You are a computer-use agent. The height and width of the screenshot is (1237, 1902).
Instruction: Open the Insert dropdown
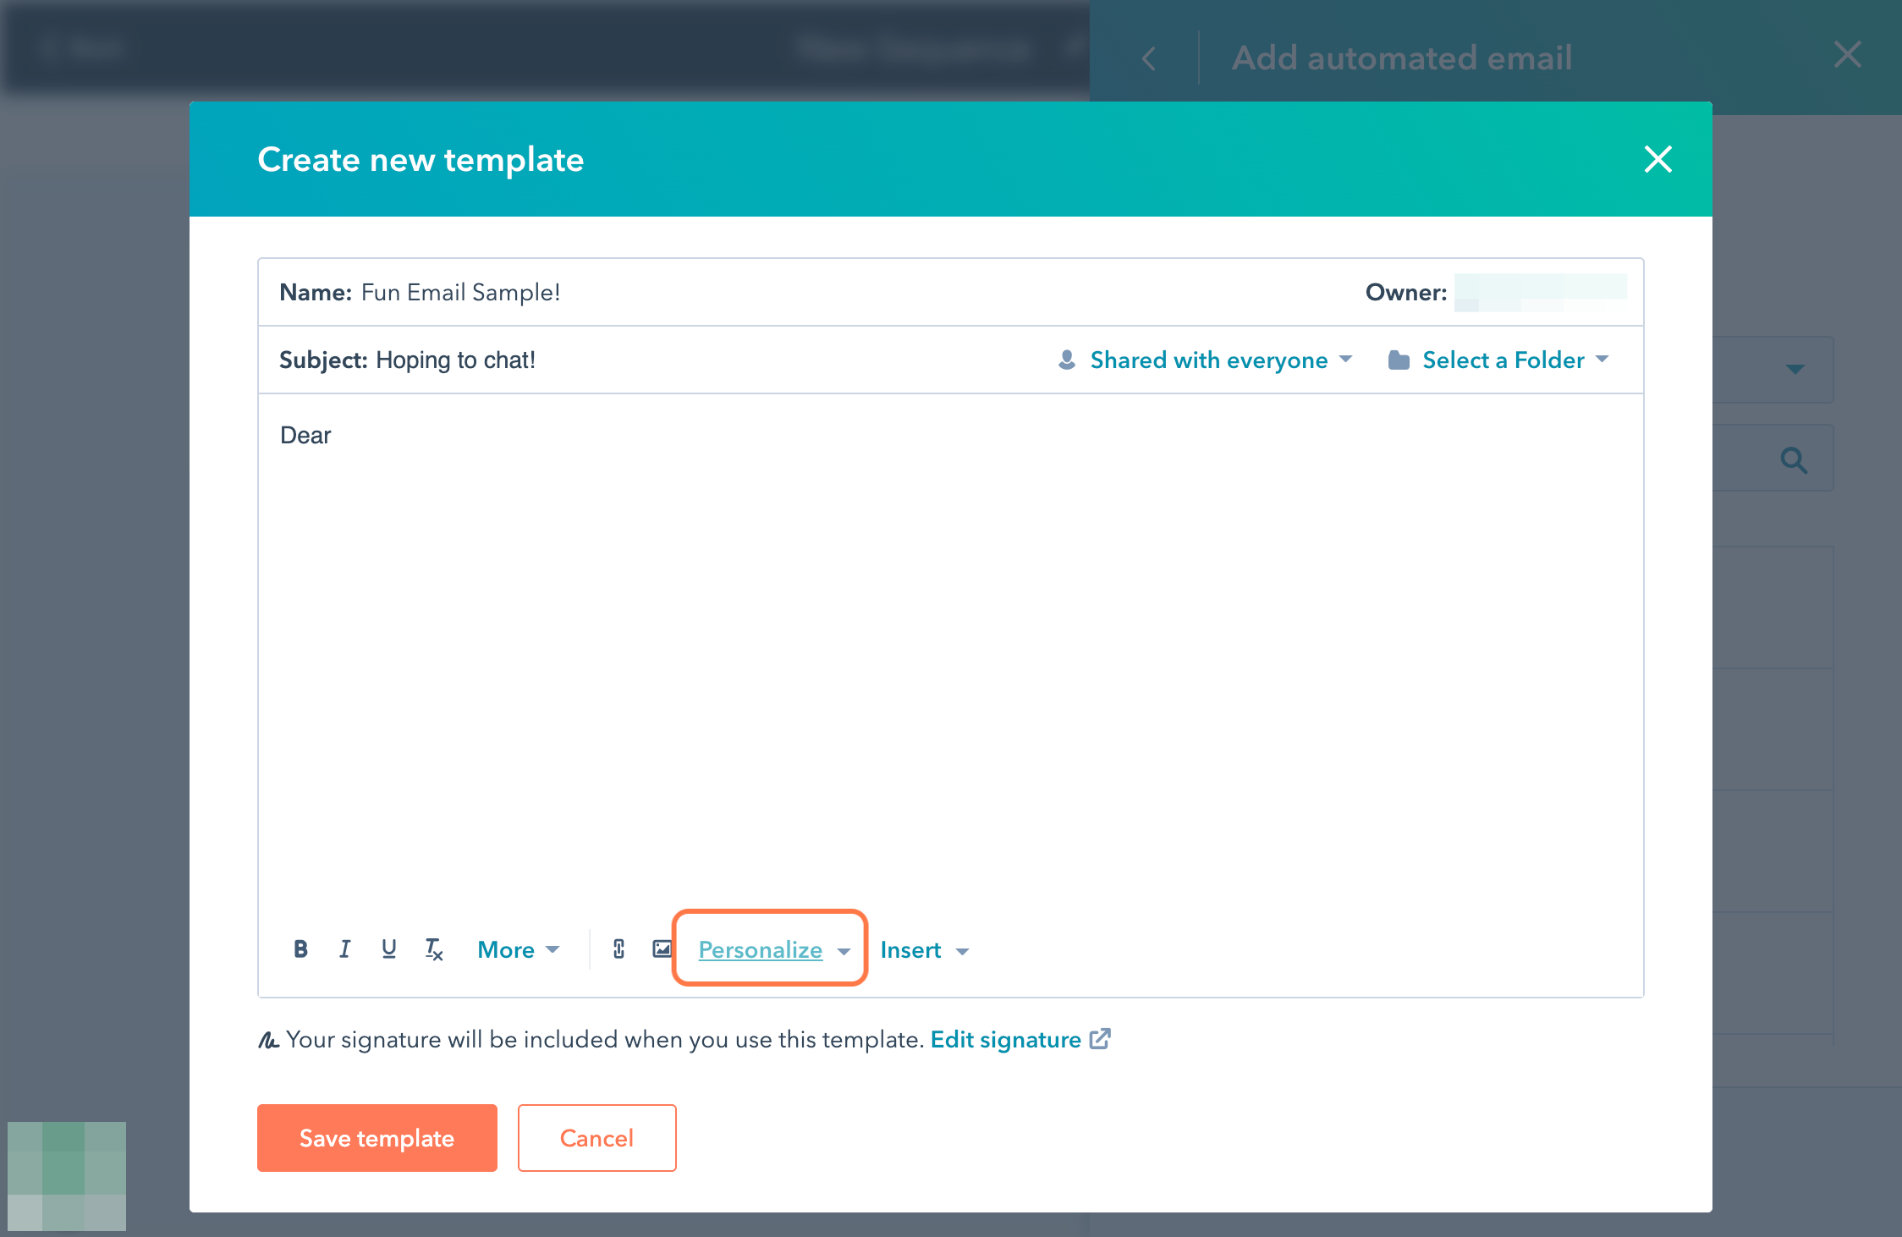924,950
